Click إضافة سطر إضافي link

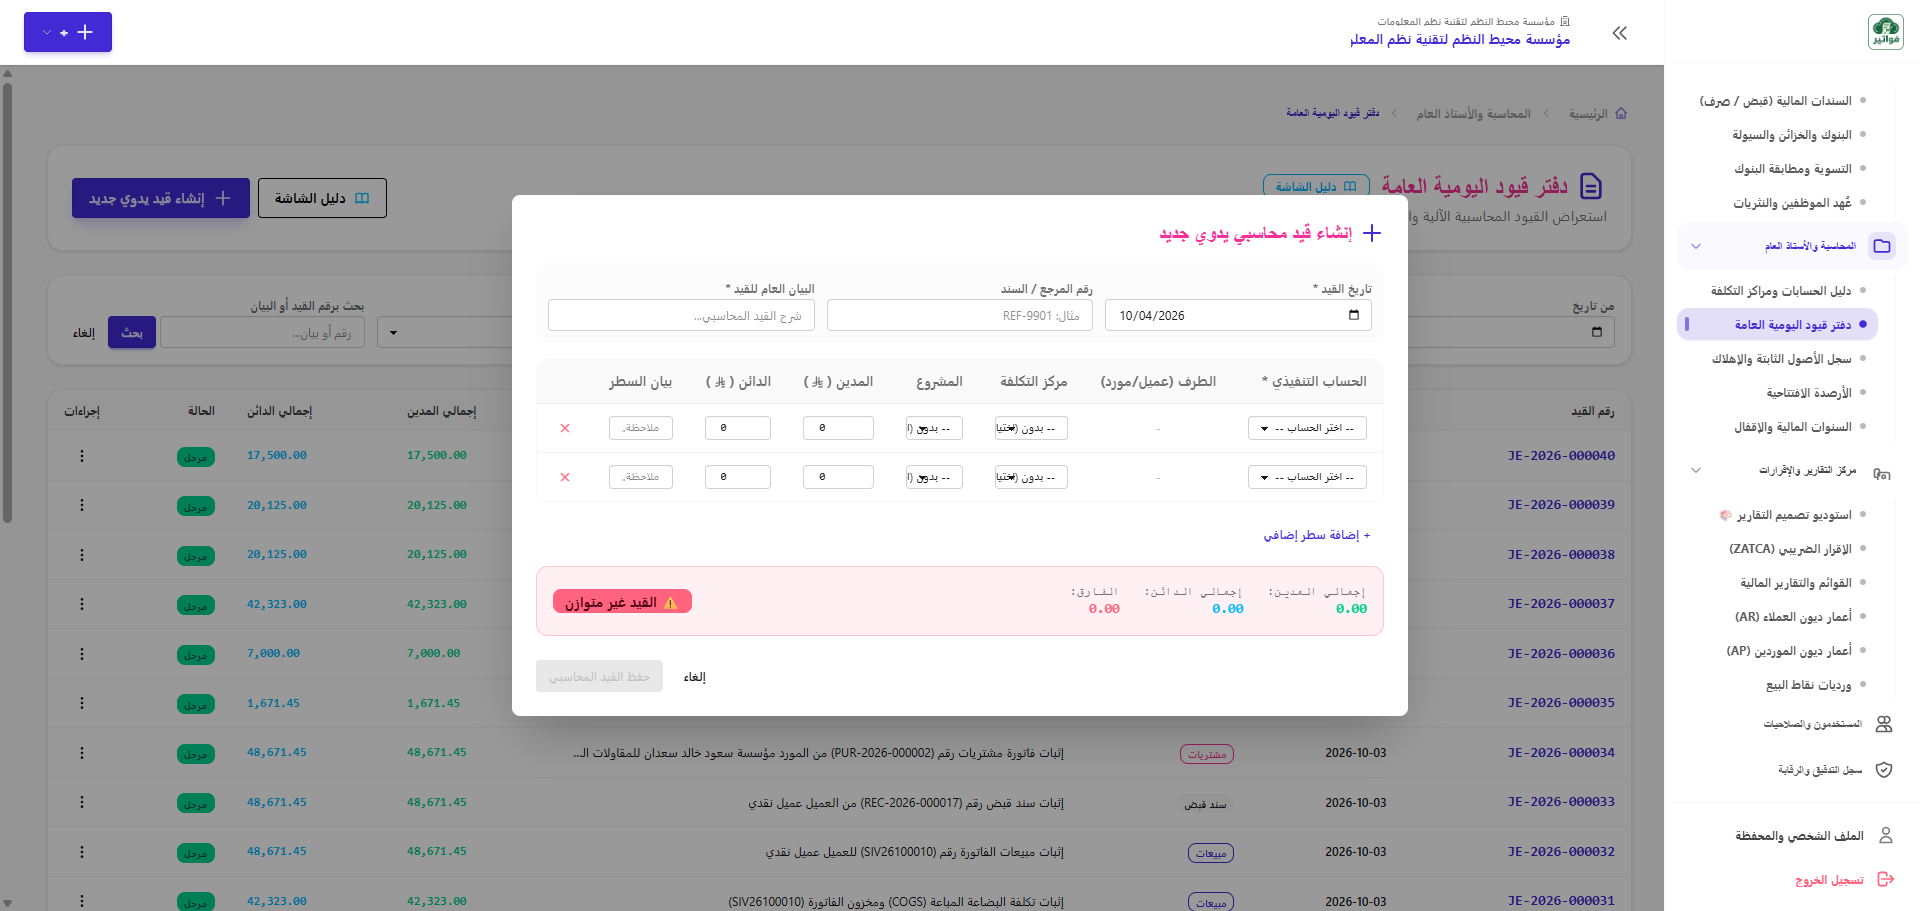point(1316,535)
